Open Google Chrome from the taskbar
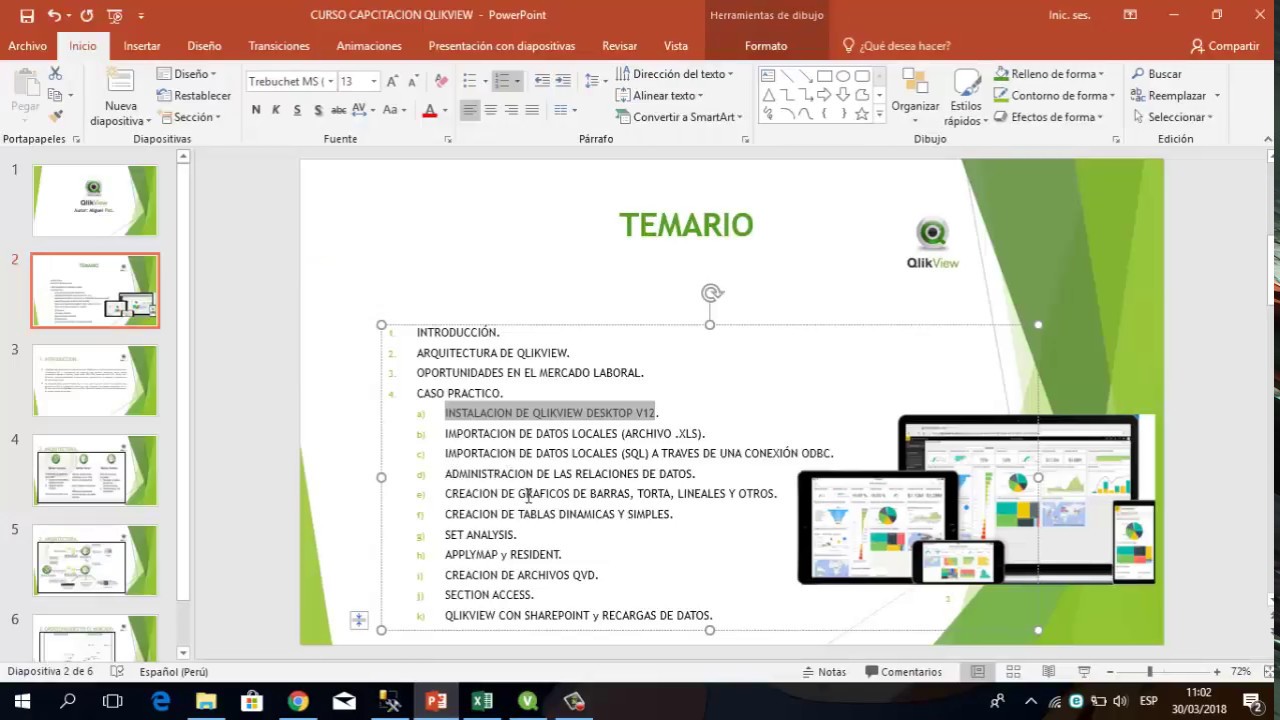Screen dimensions: 1280x720 (x=298, y=702)
